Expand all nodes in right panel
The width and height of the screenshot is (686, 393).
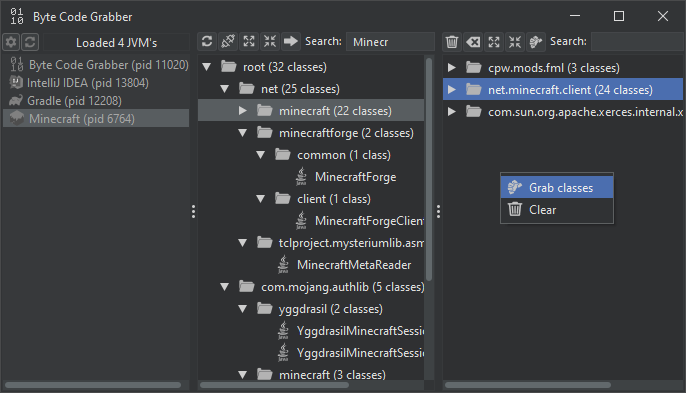point(494,42)
